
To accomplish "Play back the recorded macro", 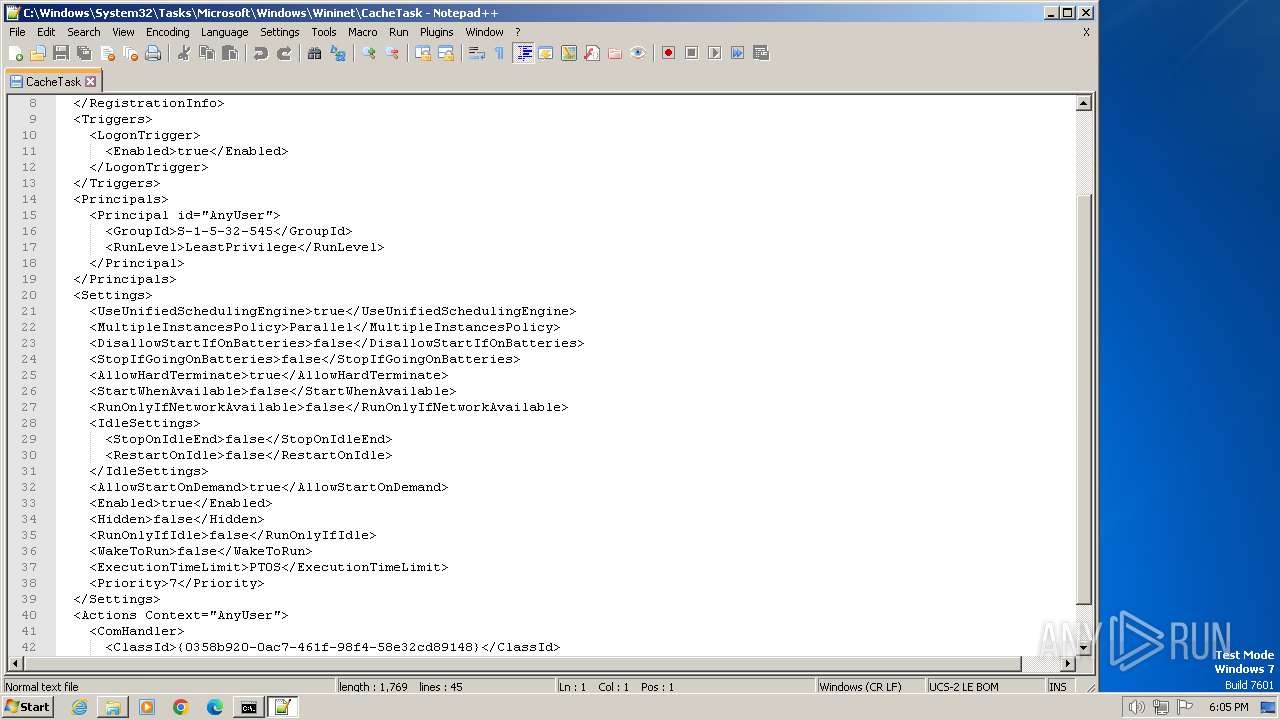I will (714, 53).
